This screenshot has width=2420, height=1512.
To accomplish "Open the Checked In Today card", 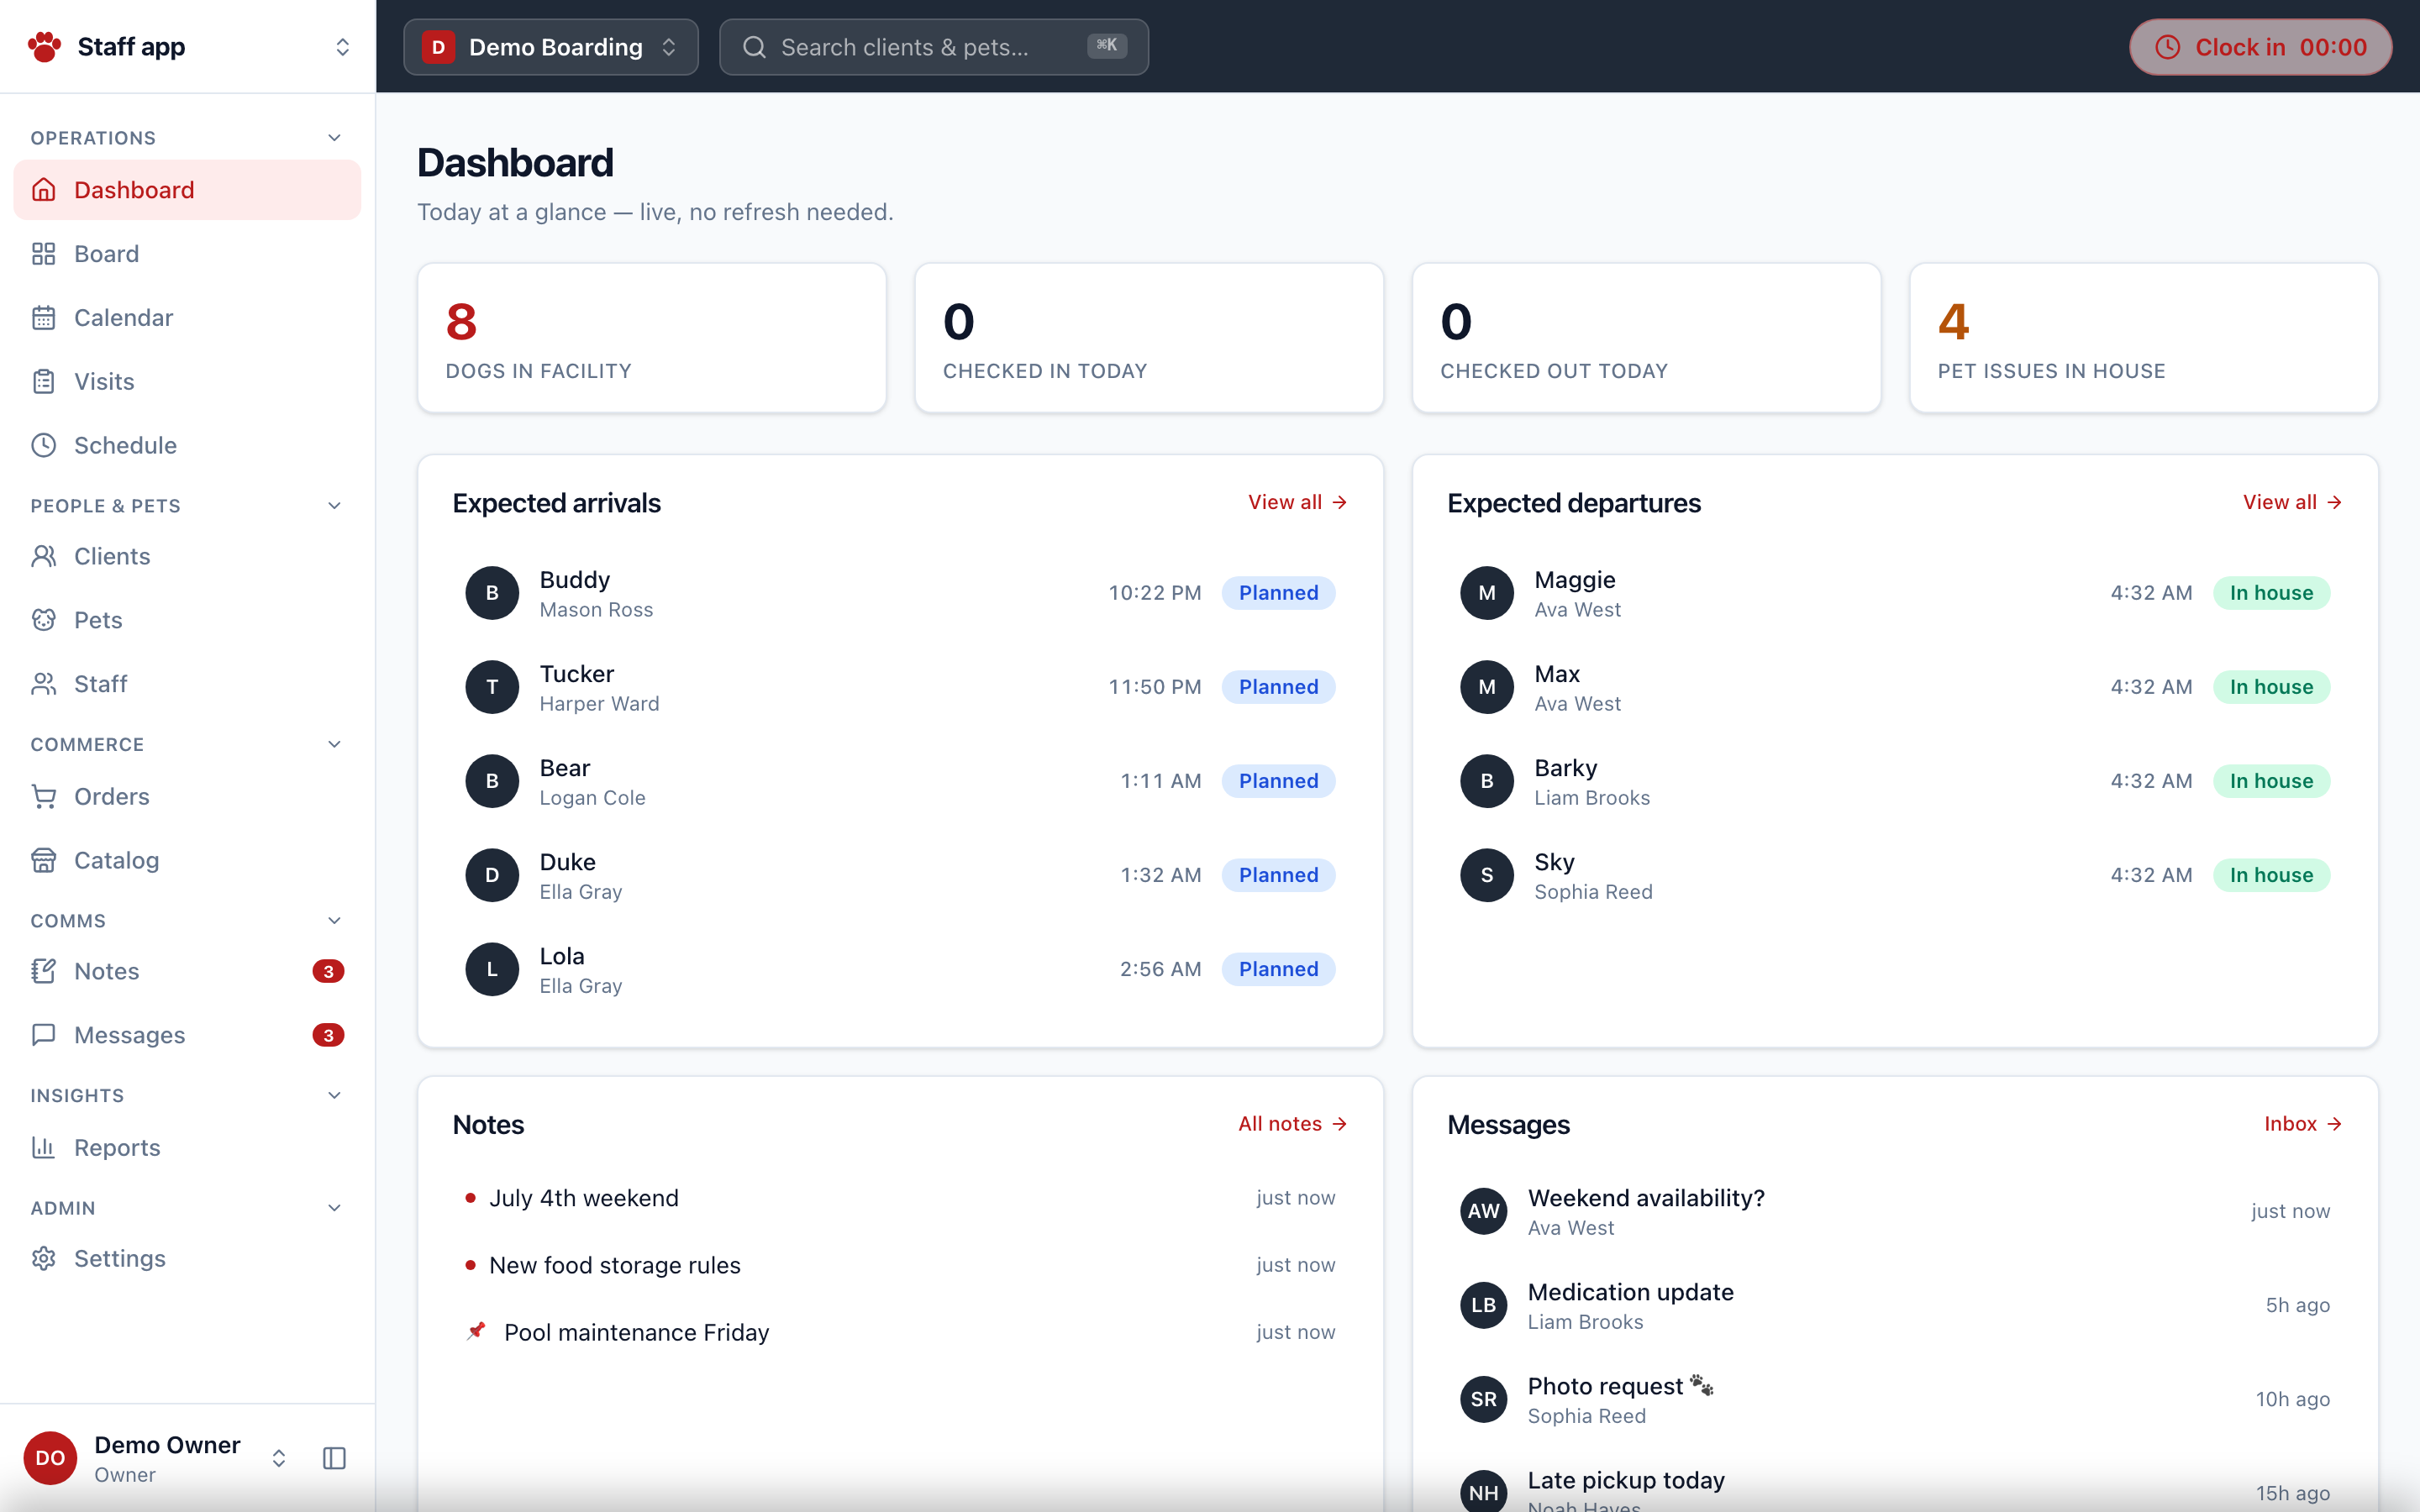I will click(1149, 338).
